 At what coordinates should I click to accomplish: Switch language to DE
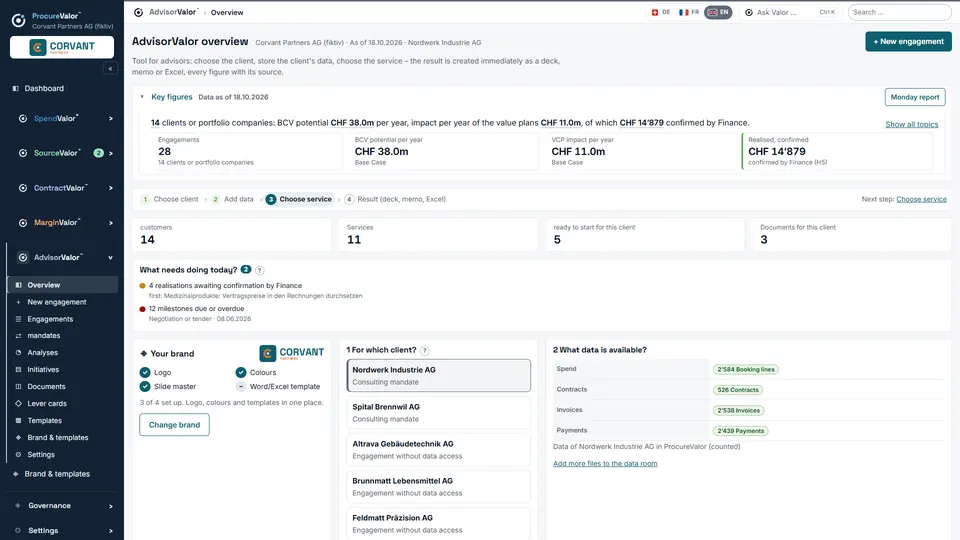661,12
